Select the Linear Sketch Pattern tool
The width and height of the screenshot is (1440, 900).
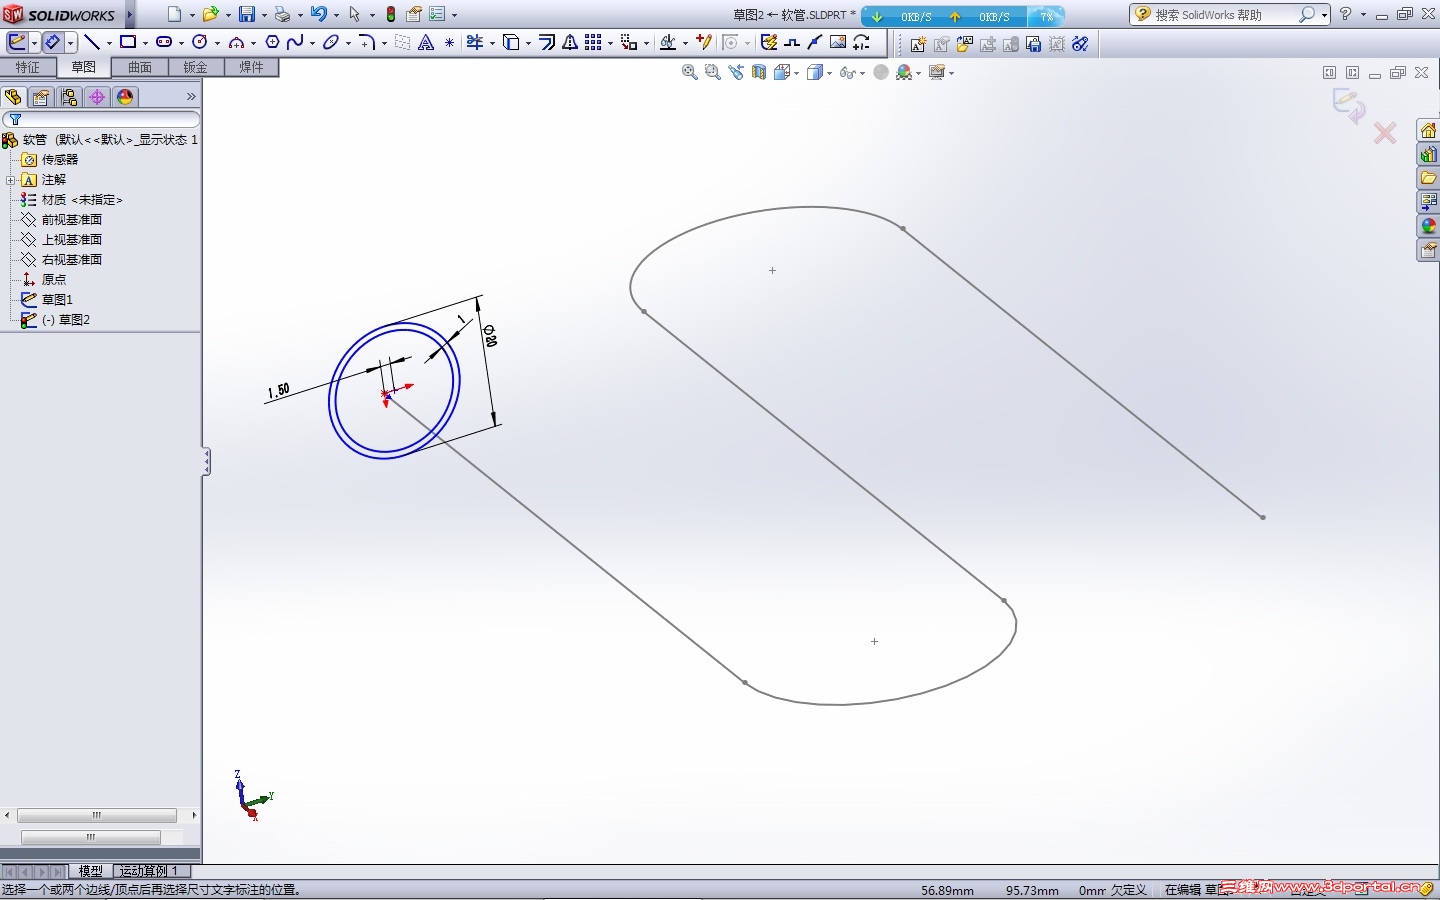pos(594,43)
